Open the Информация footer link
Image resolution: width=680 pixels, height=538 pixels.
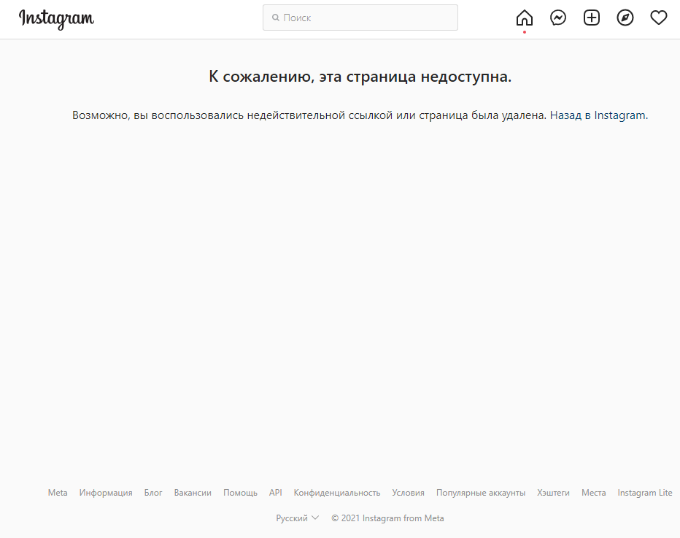(x=106, y=493)
